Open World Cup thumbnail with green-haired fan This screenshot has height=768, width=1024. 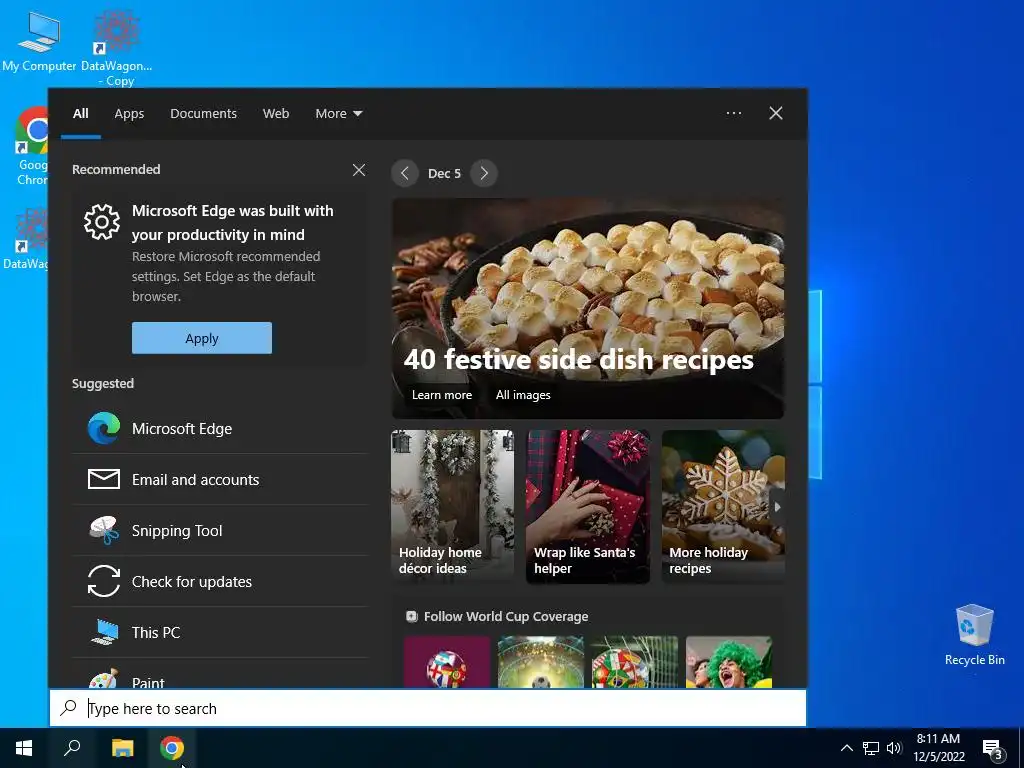coord(729,662)
